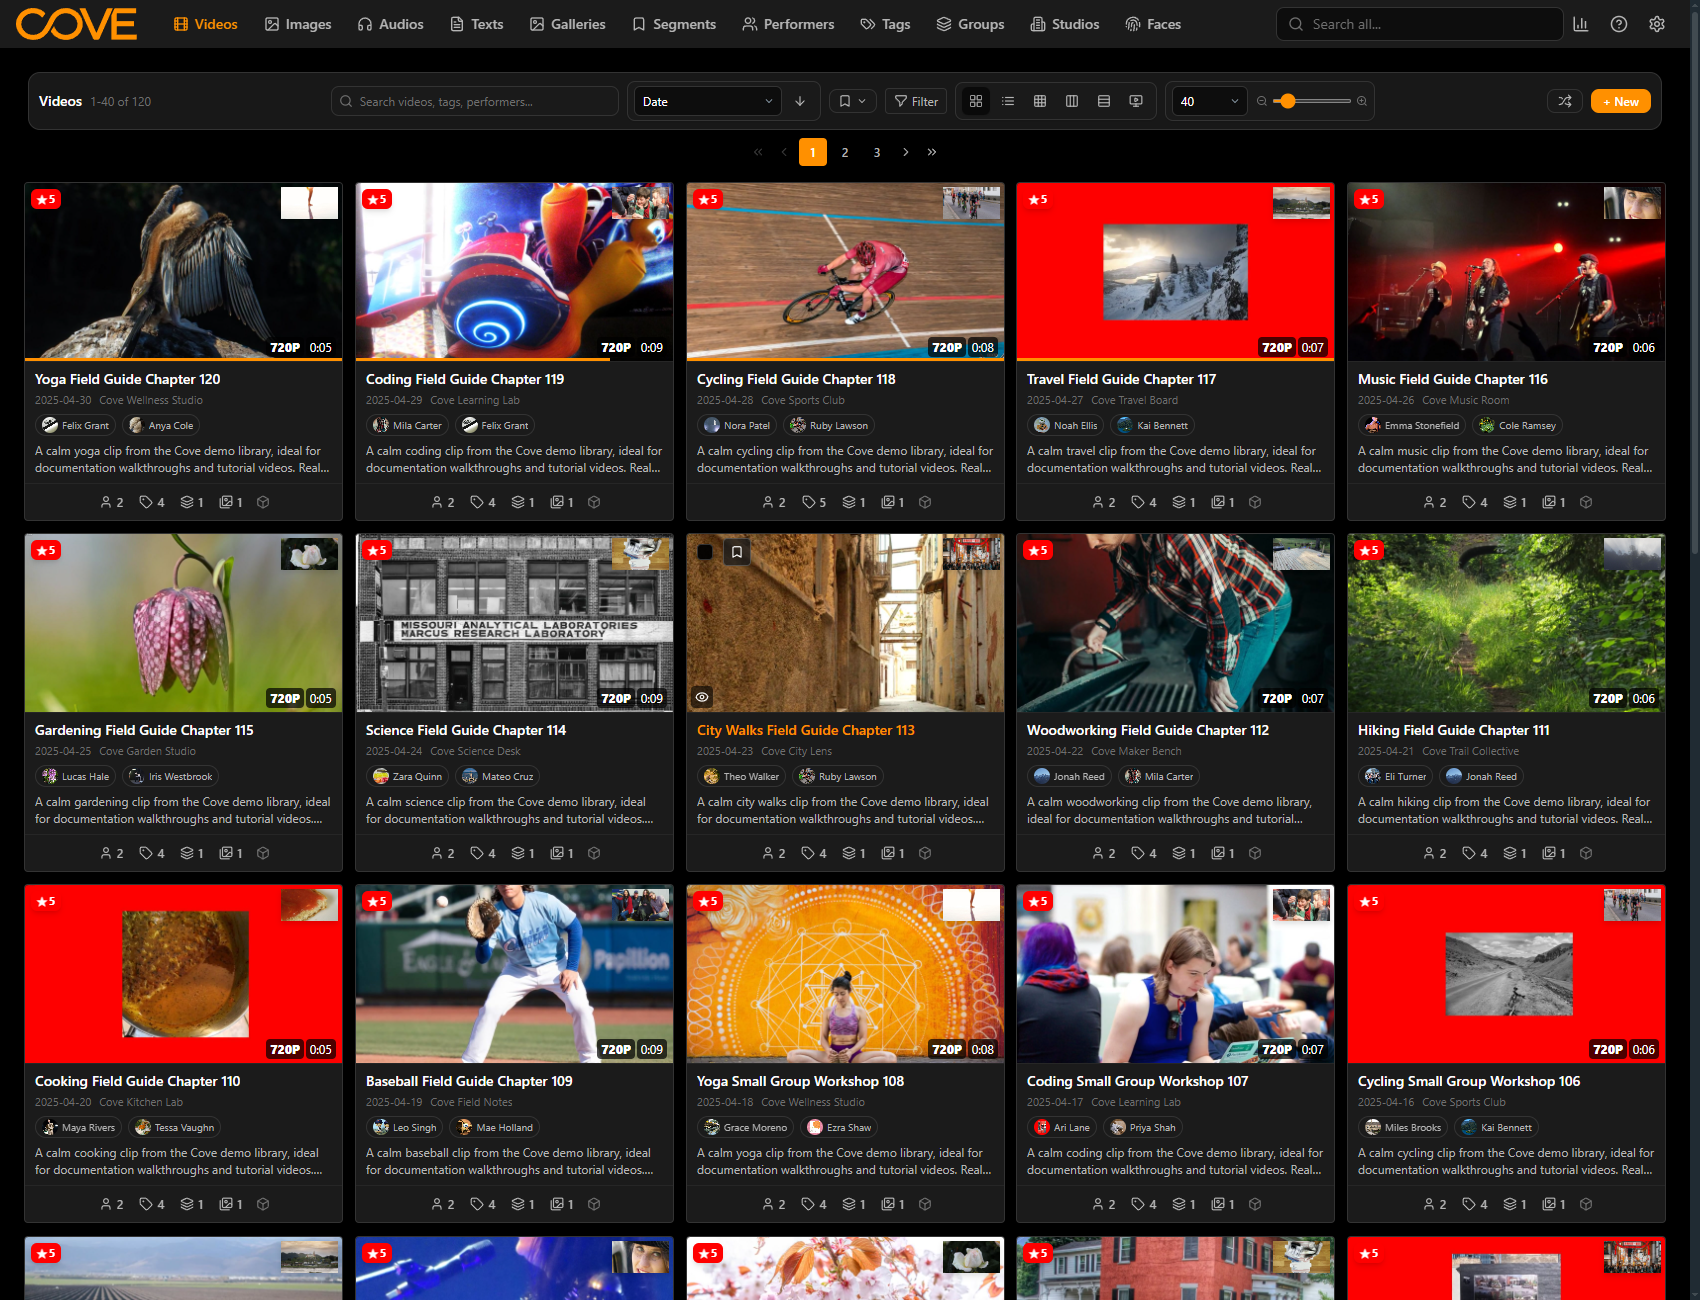Click the COVE logo
1700x1300 pixels.
tap(76, 24)
